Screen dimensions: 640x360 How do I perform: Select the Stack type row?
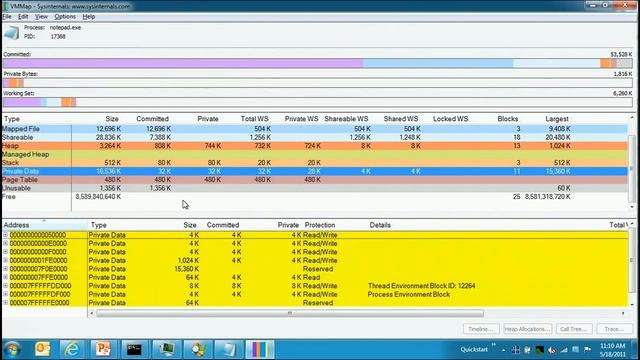tap(315, 163)
